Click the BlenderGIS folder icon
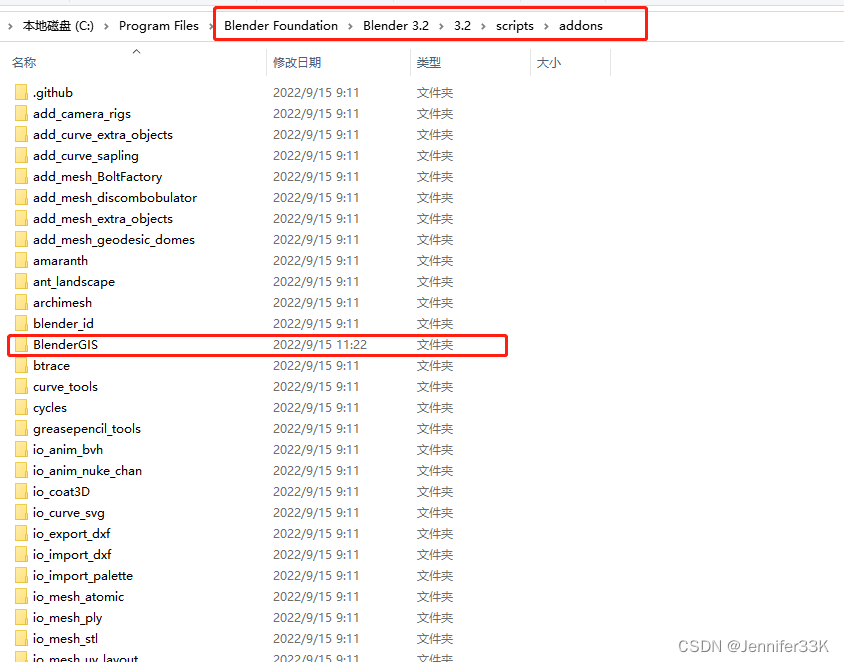Screen dimensions: 844x662 point(21,344)
